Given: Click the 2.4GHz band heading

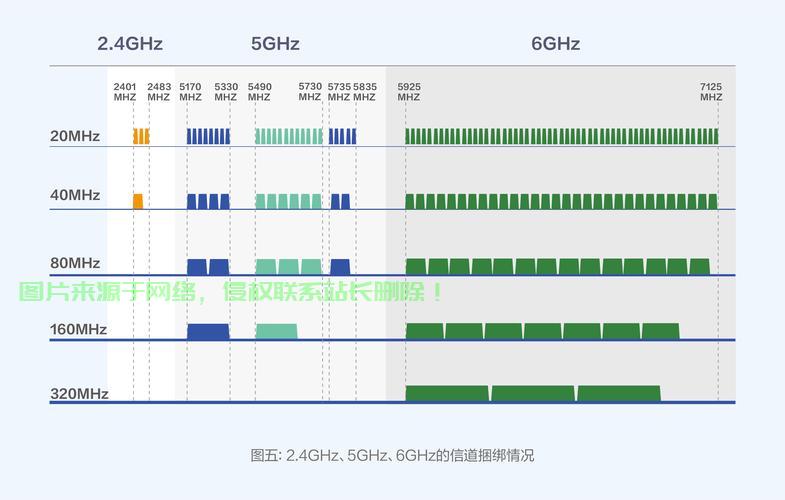Looking at the screenshot, I should pos(129,44).
